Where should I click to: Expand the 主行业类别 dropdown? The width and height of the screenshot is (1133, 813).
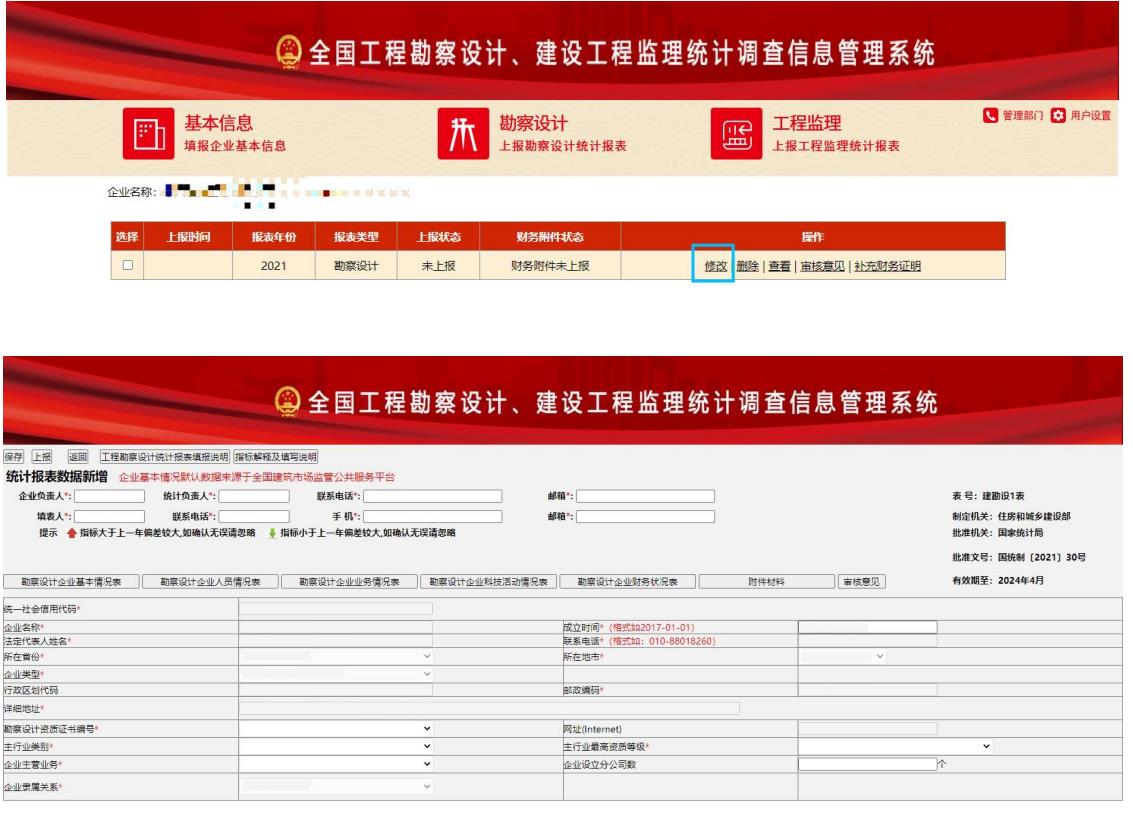pyautogui.click(x=336, y=745)
